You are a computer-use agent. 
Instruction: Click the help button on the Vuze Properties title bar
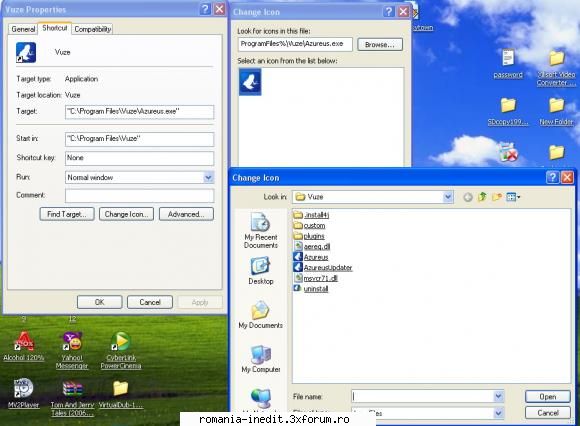205,9
